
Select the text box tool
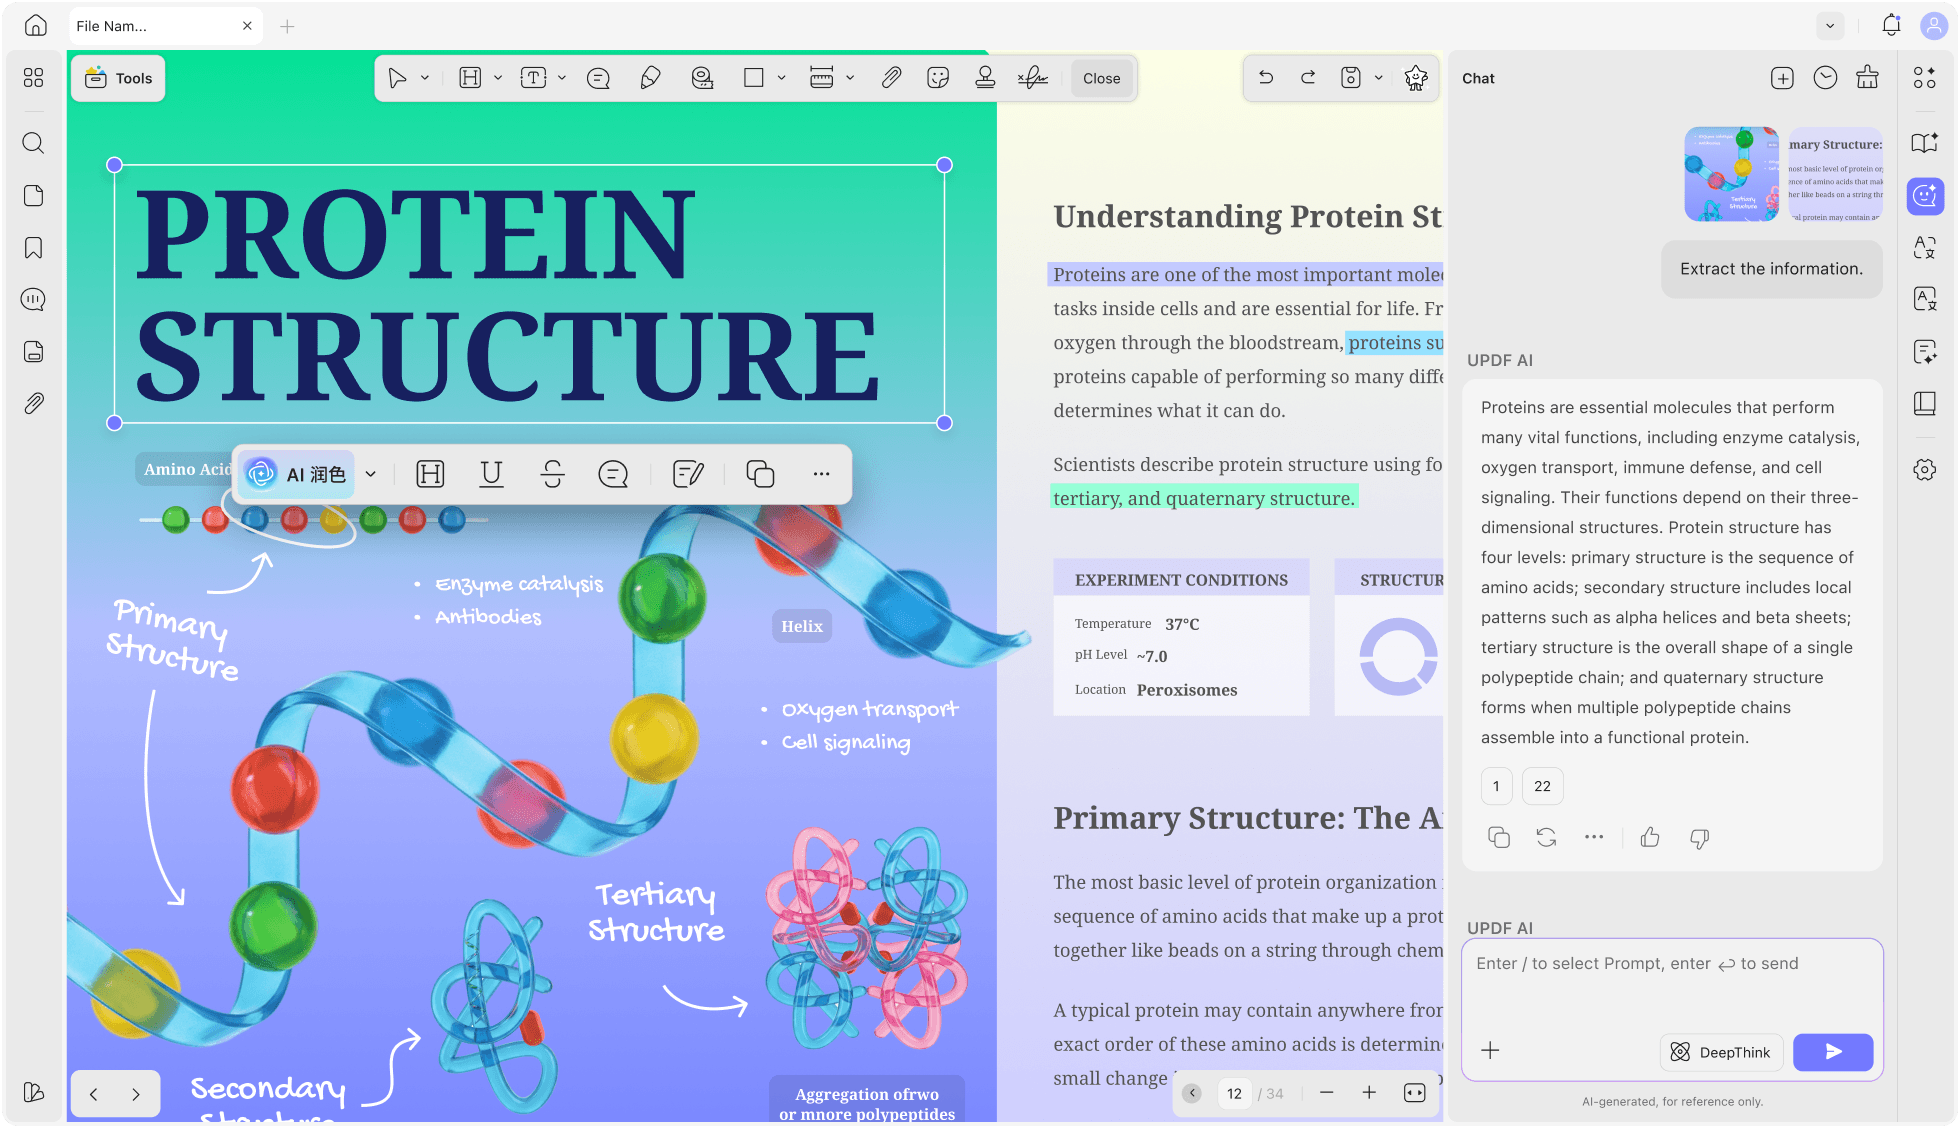coord(534,78)
